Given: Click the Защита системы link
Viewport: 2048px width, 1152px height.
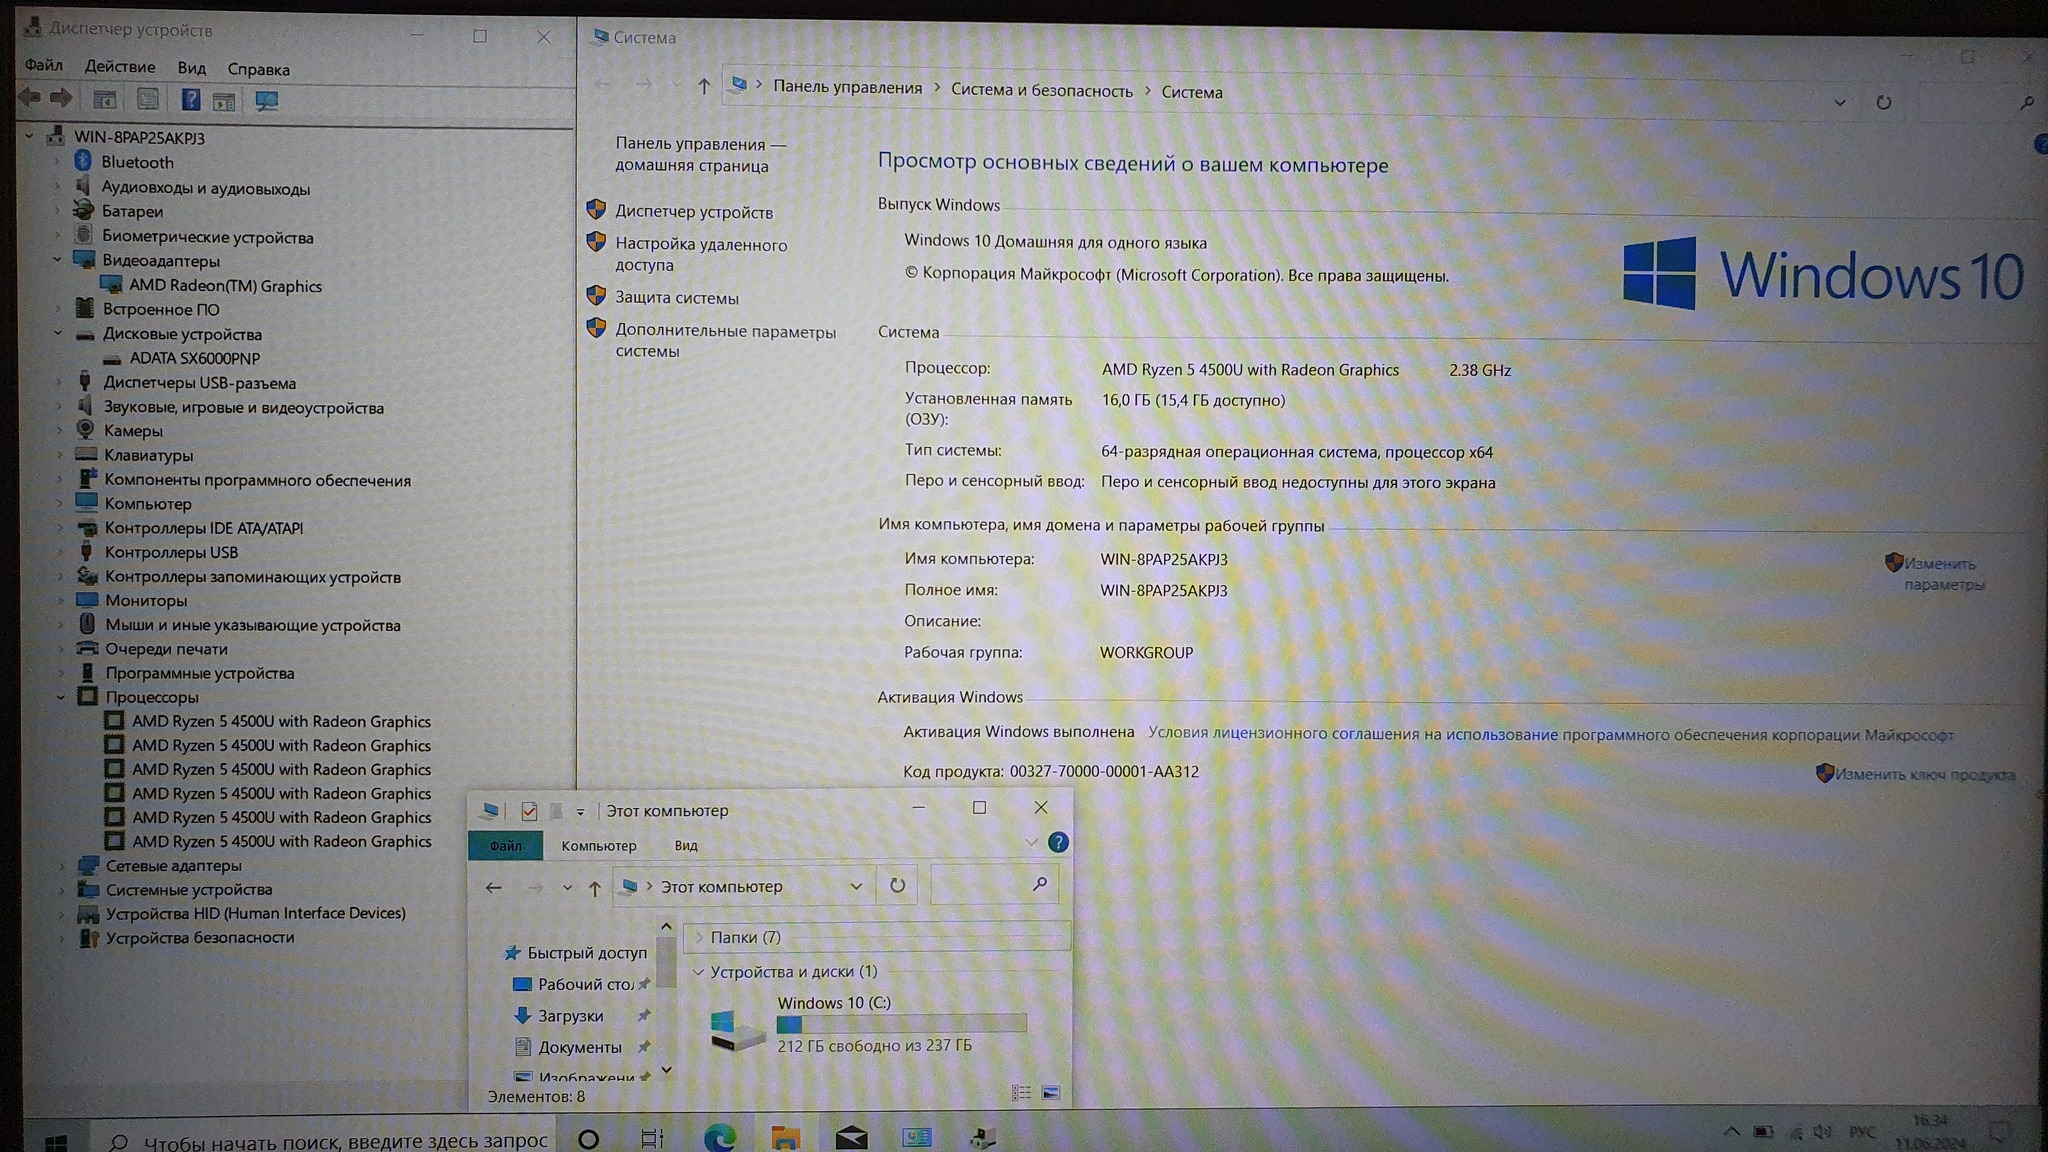Looking at the screenshot, I should click(676, 298).
